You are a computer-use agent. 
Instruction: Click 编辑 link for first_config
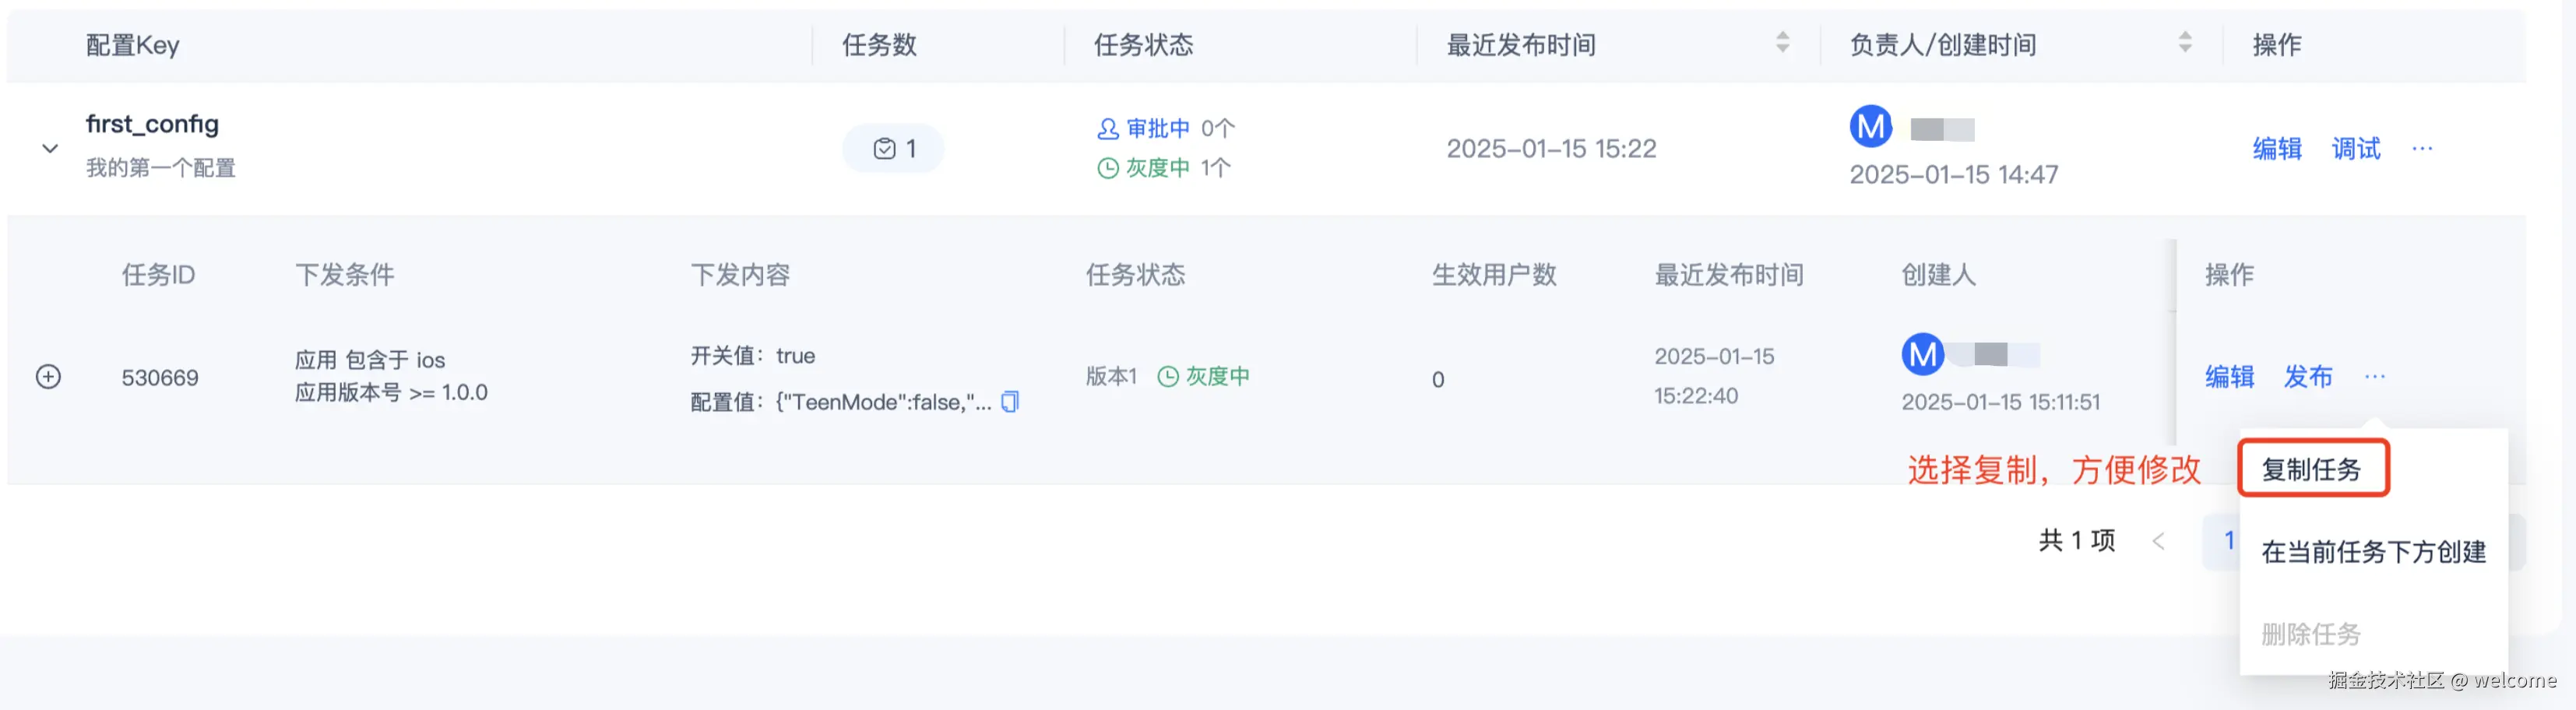pyautogui.click(x=2277, y=149)
